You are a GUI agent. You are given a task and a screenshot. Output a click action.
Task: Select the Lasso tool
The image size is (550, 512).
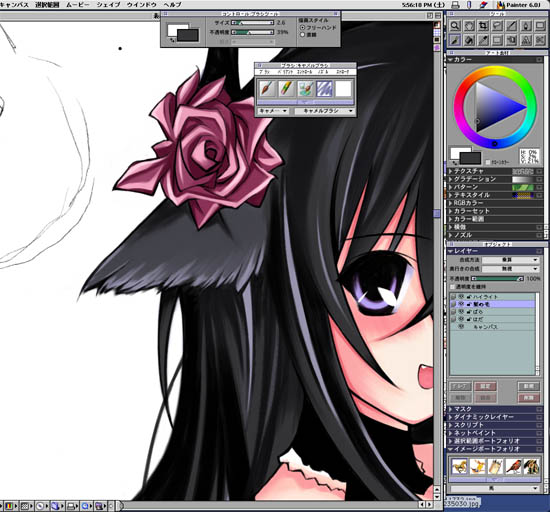pyautogui.click(x=497, y=26)
